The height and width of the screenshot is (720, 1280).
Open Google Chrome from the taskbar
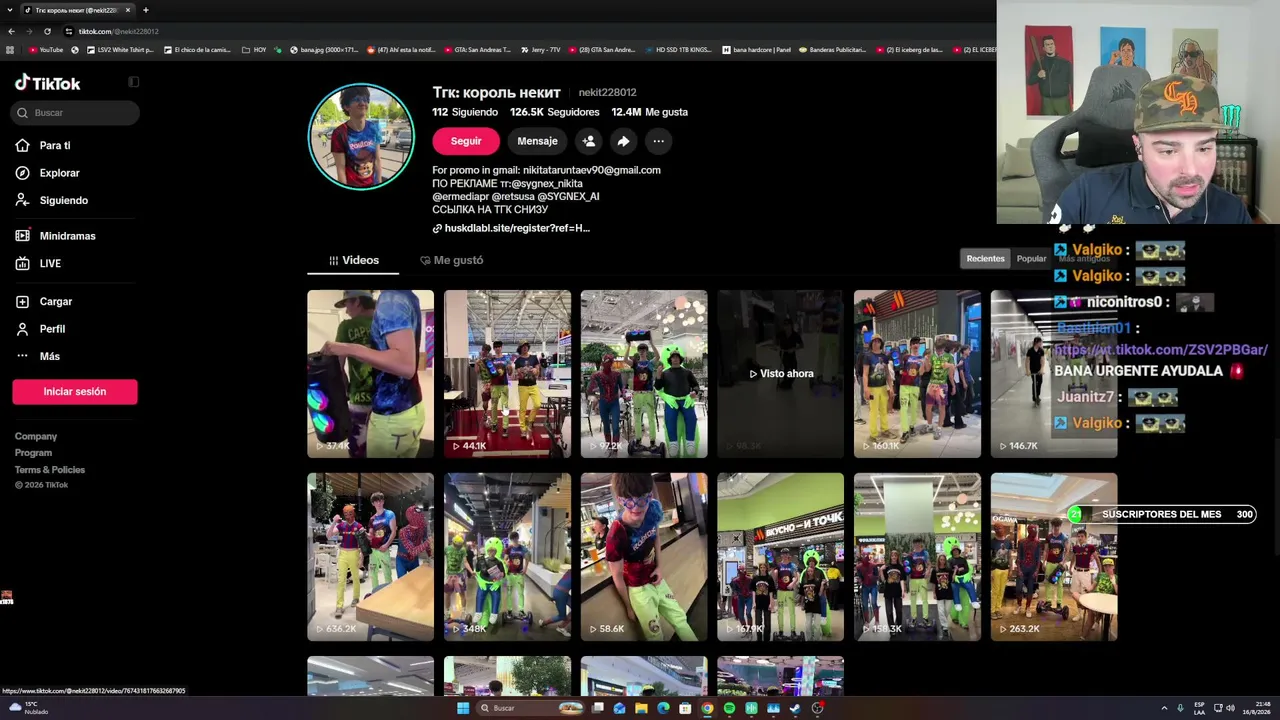707,708
